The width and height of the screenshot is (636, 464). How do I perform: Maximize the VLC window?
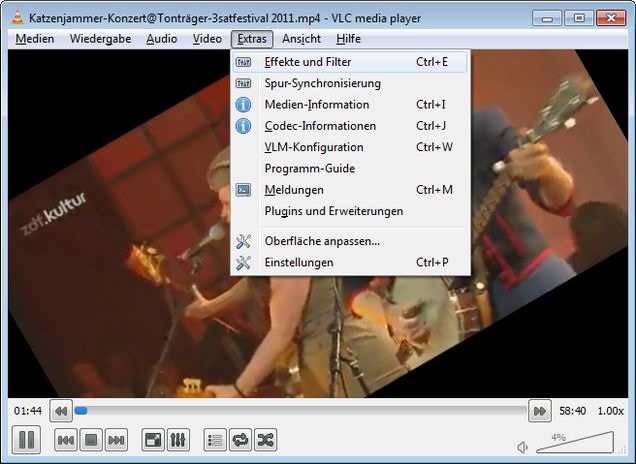click(579, 18)
